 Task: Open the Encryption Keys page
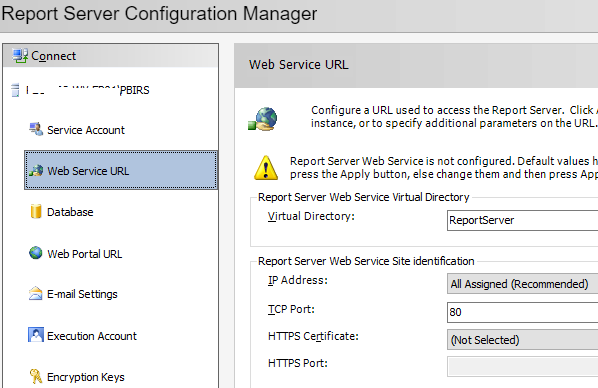click(x=86, y=377)
